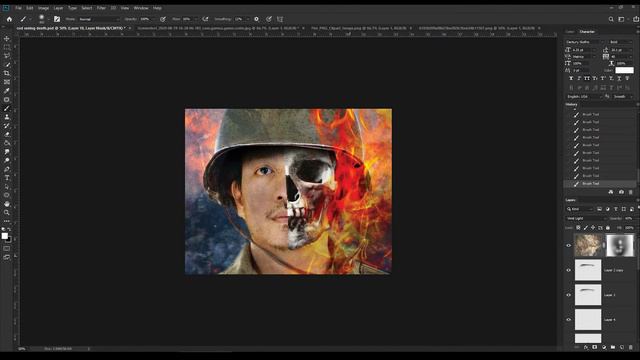Open the File menu
This screenshot has height=360, width=640.
(x=18, y=8)
